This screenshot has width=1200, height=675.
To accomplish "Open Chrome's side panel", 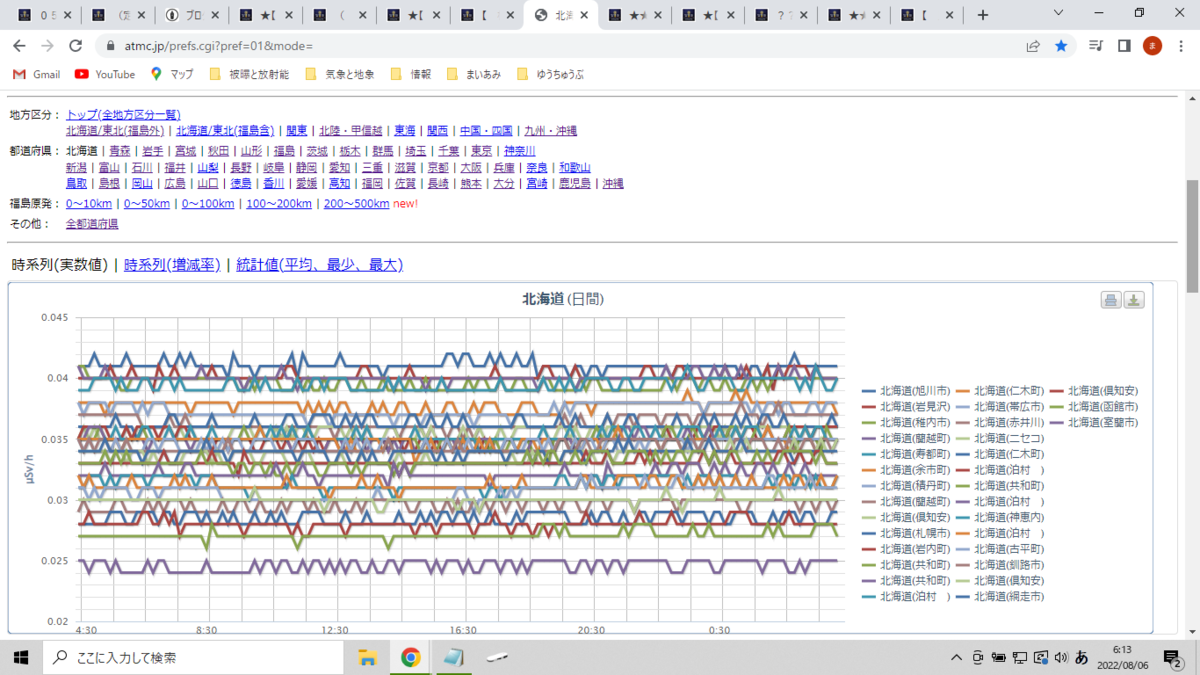I will coord(1124,46).
